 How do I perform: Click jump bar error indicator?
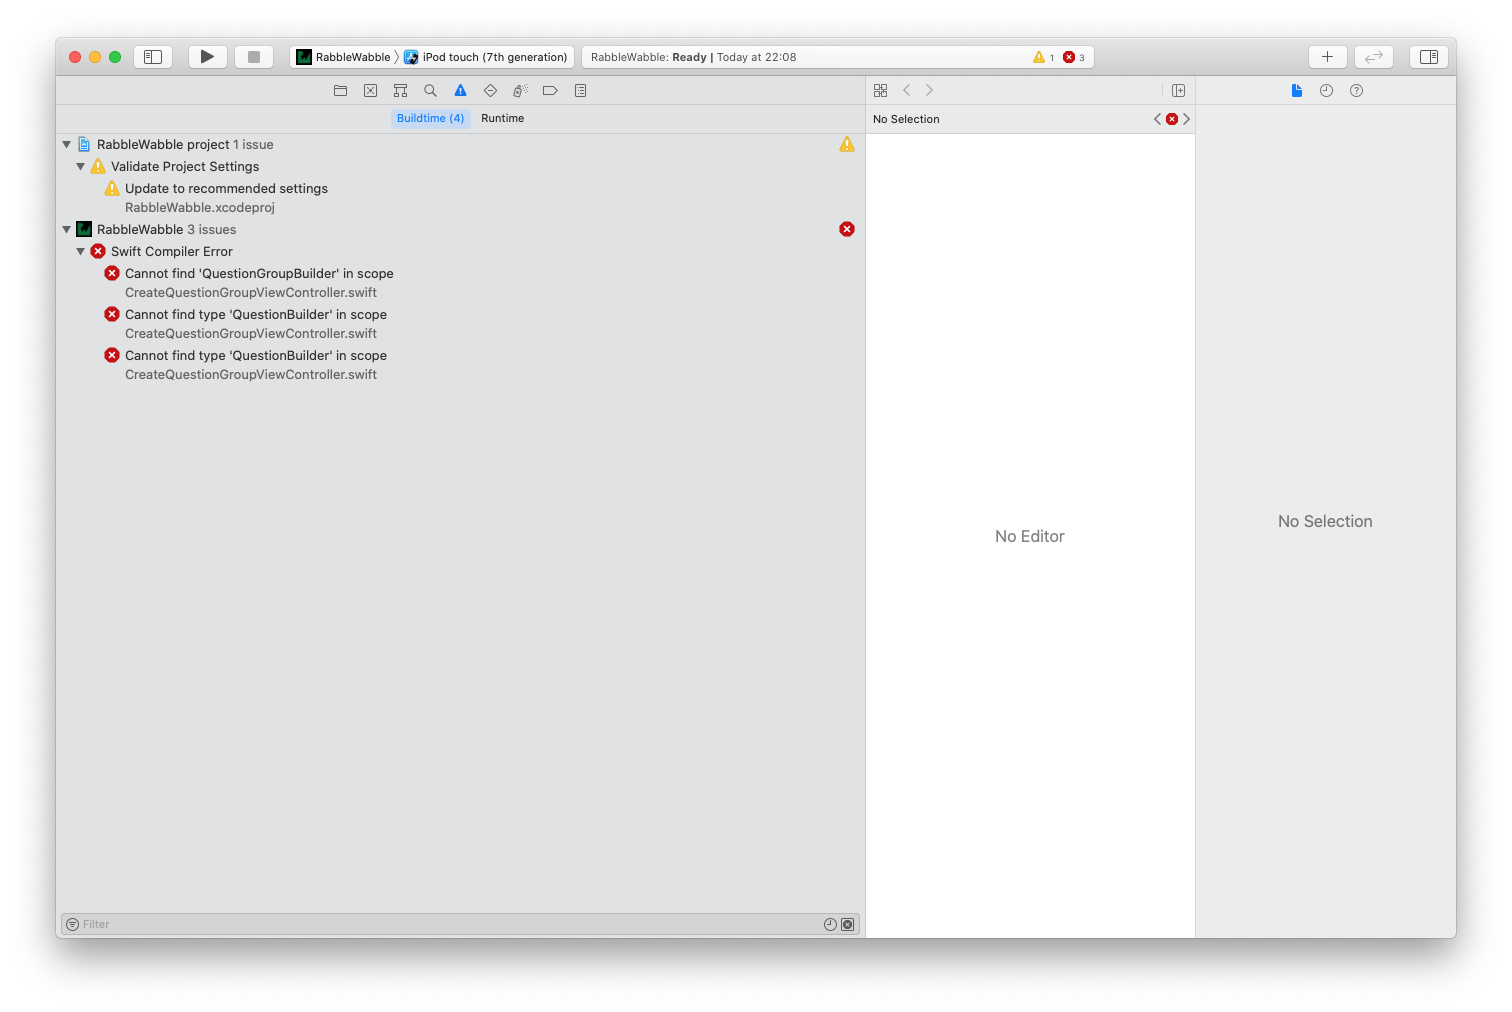(x=1172, y=119)
